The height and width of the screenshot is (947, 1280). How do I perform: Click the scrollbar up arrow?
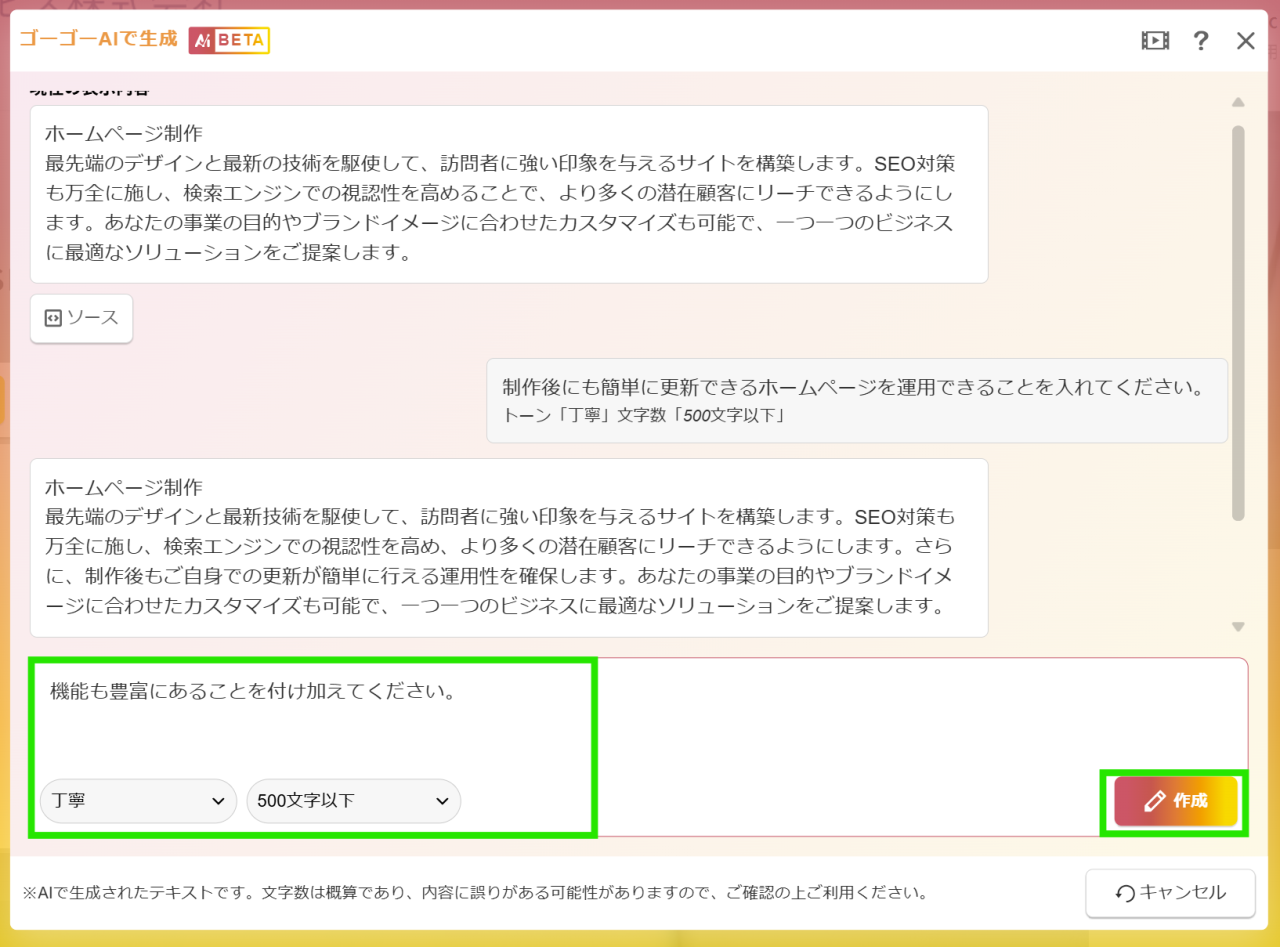click(x=1237, y=103)
